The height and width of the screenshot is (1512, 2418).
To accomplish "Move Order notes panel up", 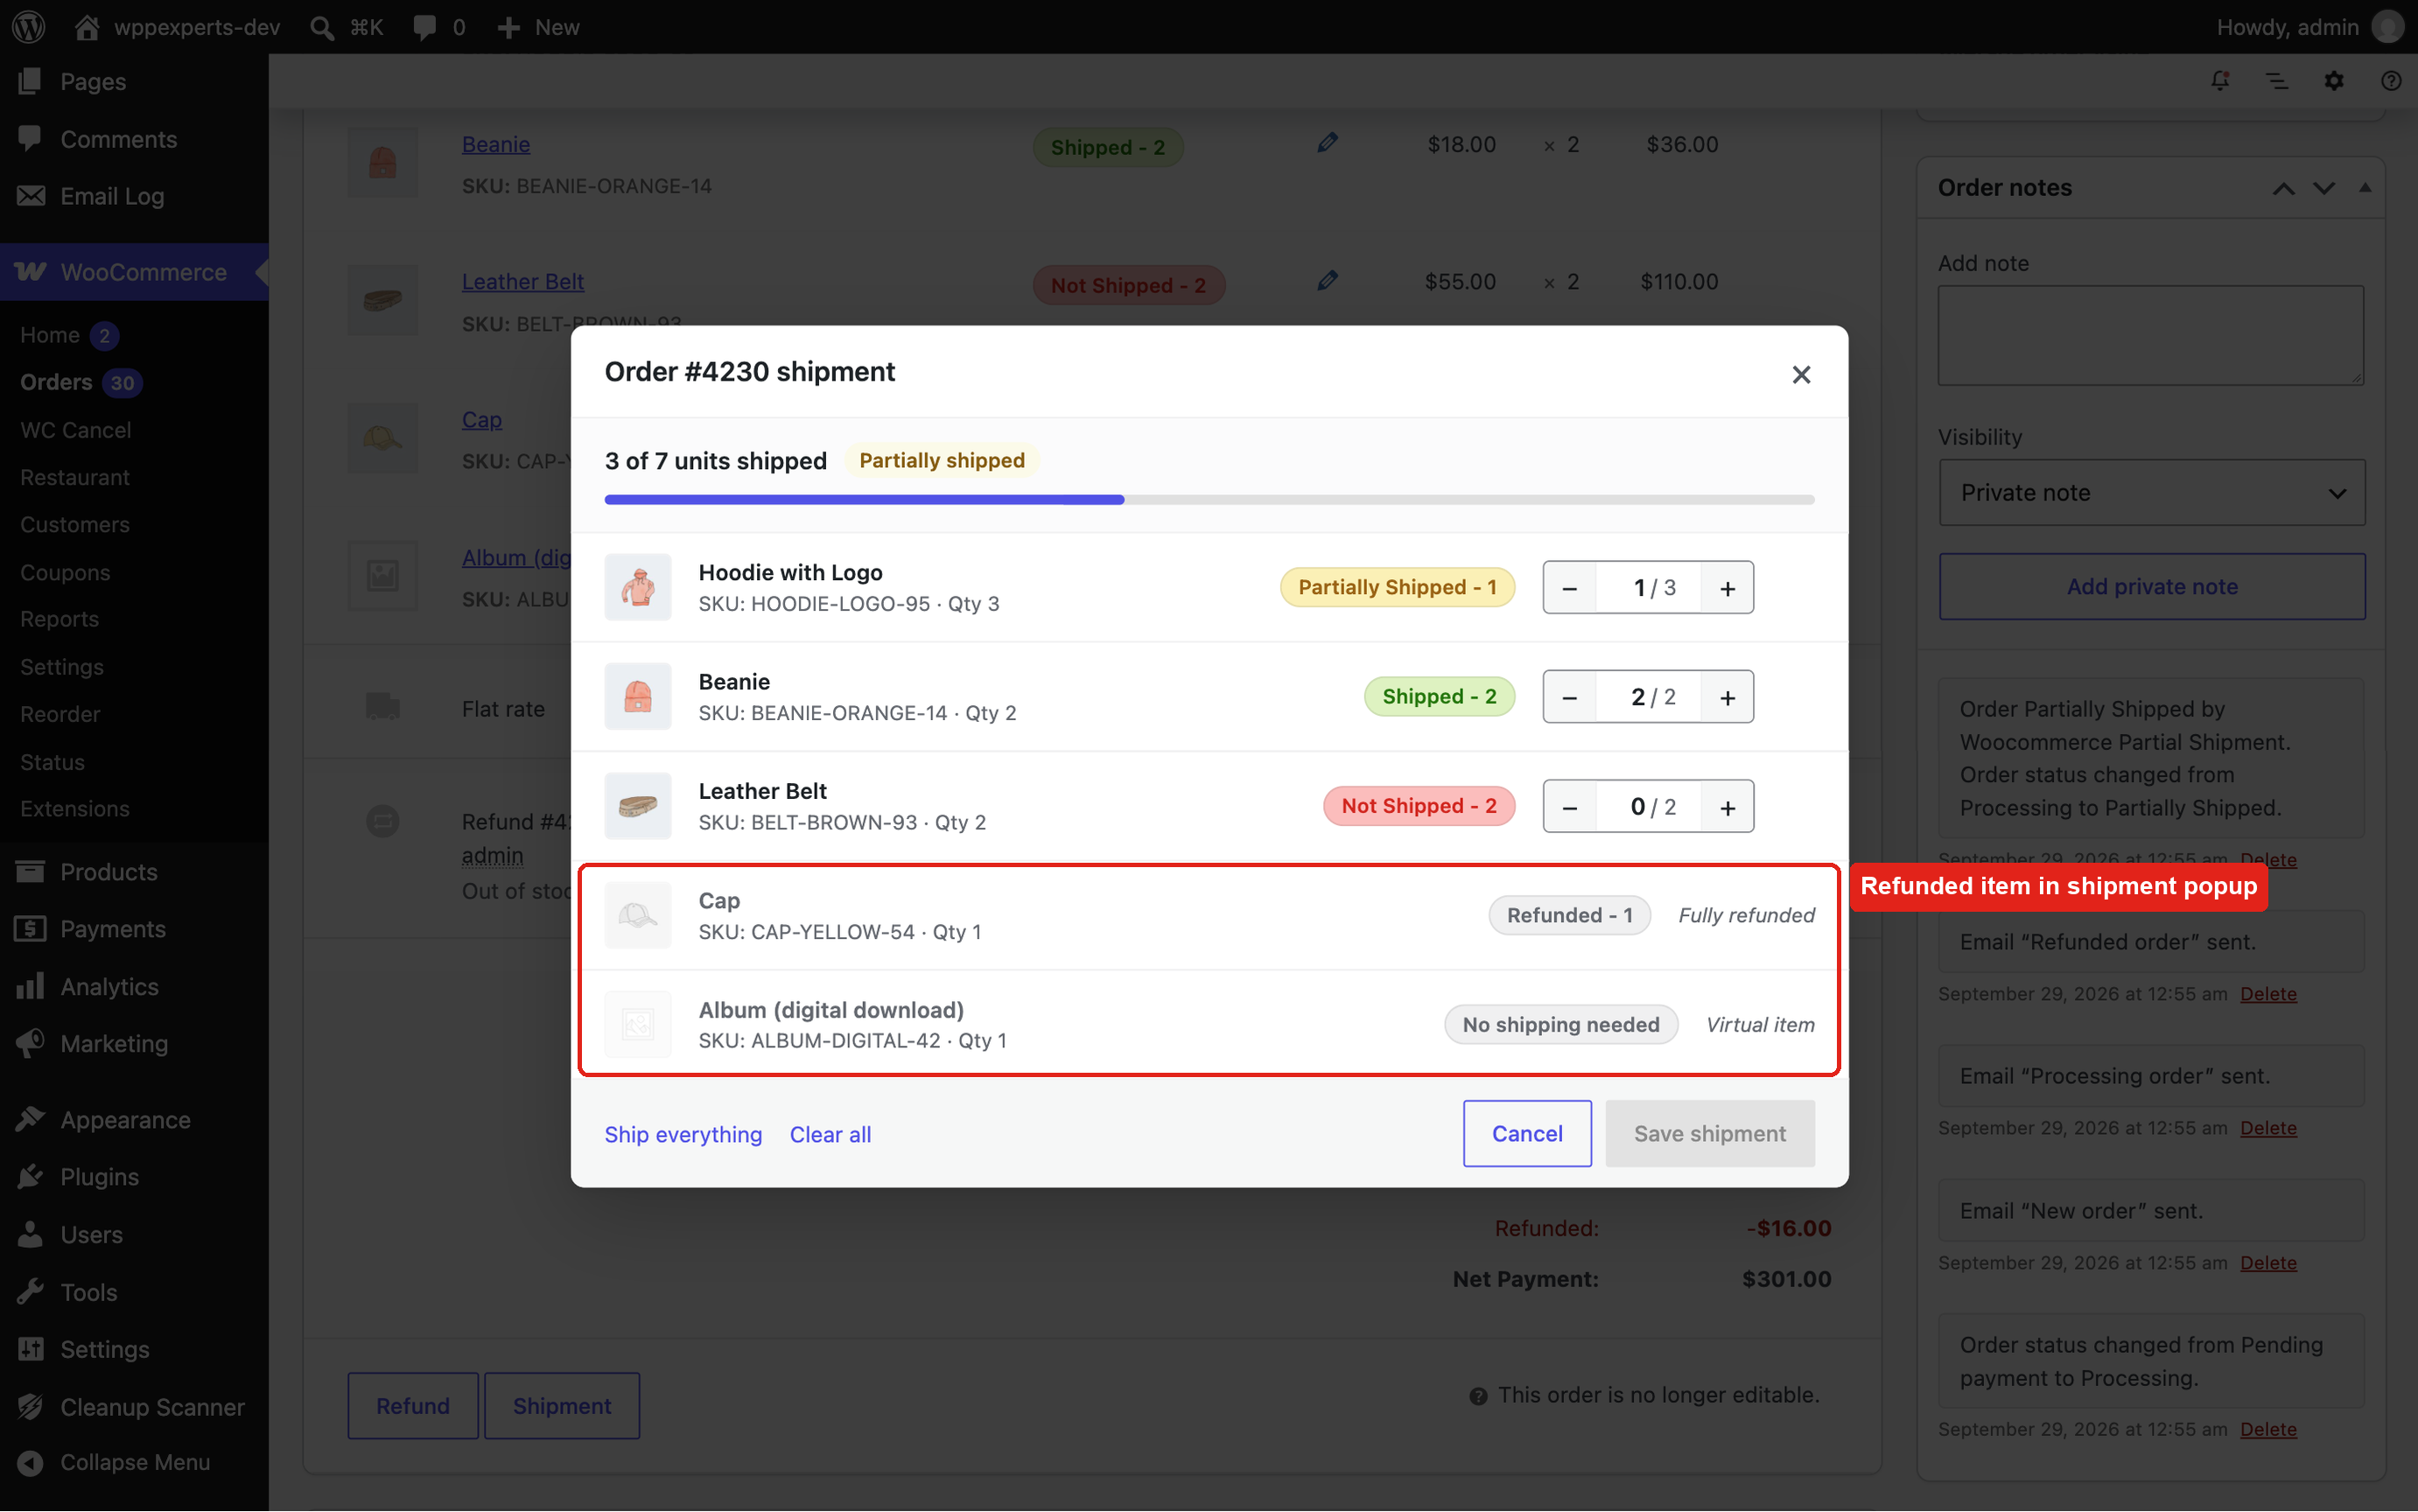I will click(x=2283, y=188).
